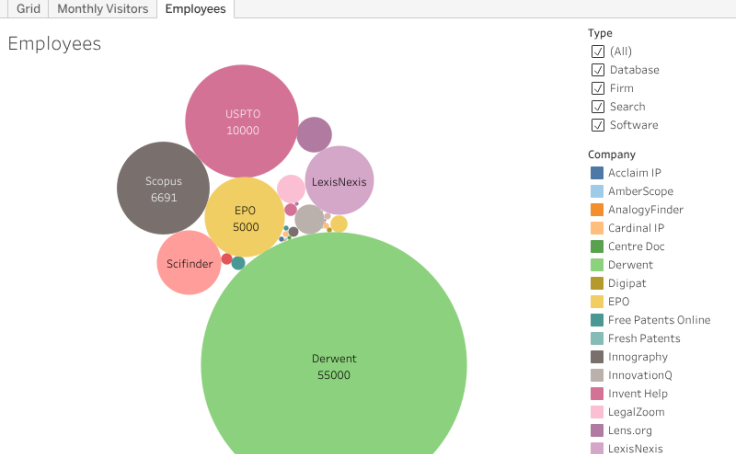Toggle the Firm type checkbox

(x=598, y=88)
